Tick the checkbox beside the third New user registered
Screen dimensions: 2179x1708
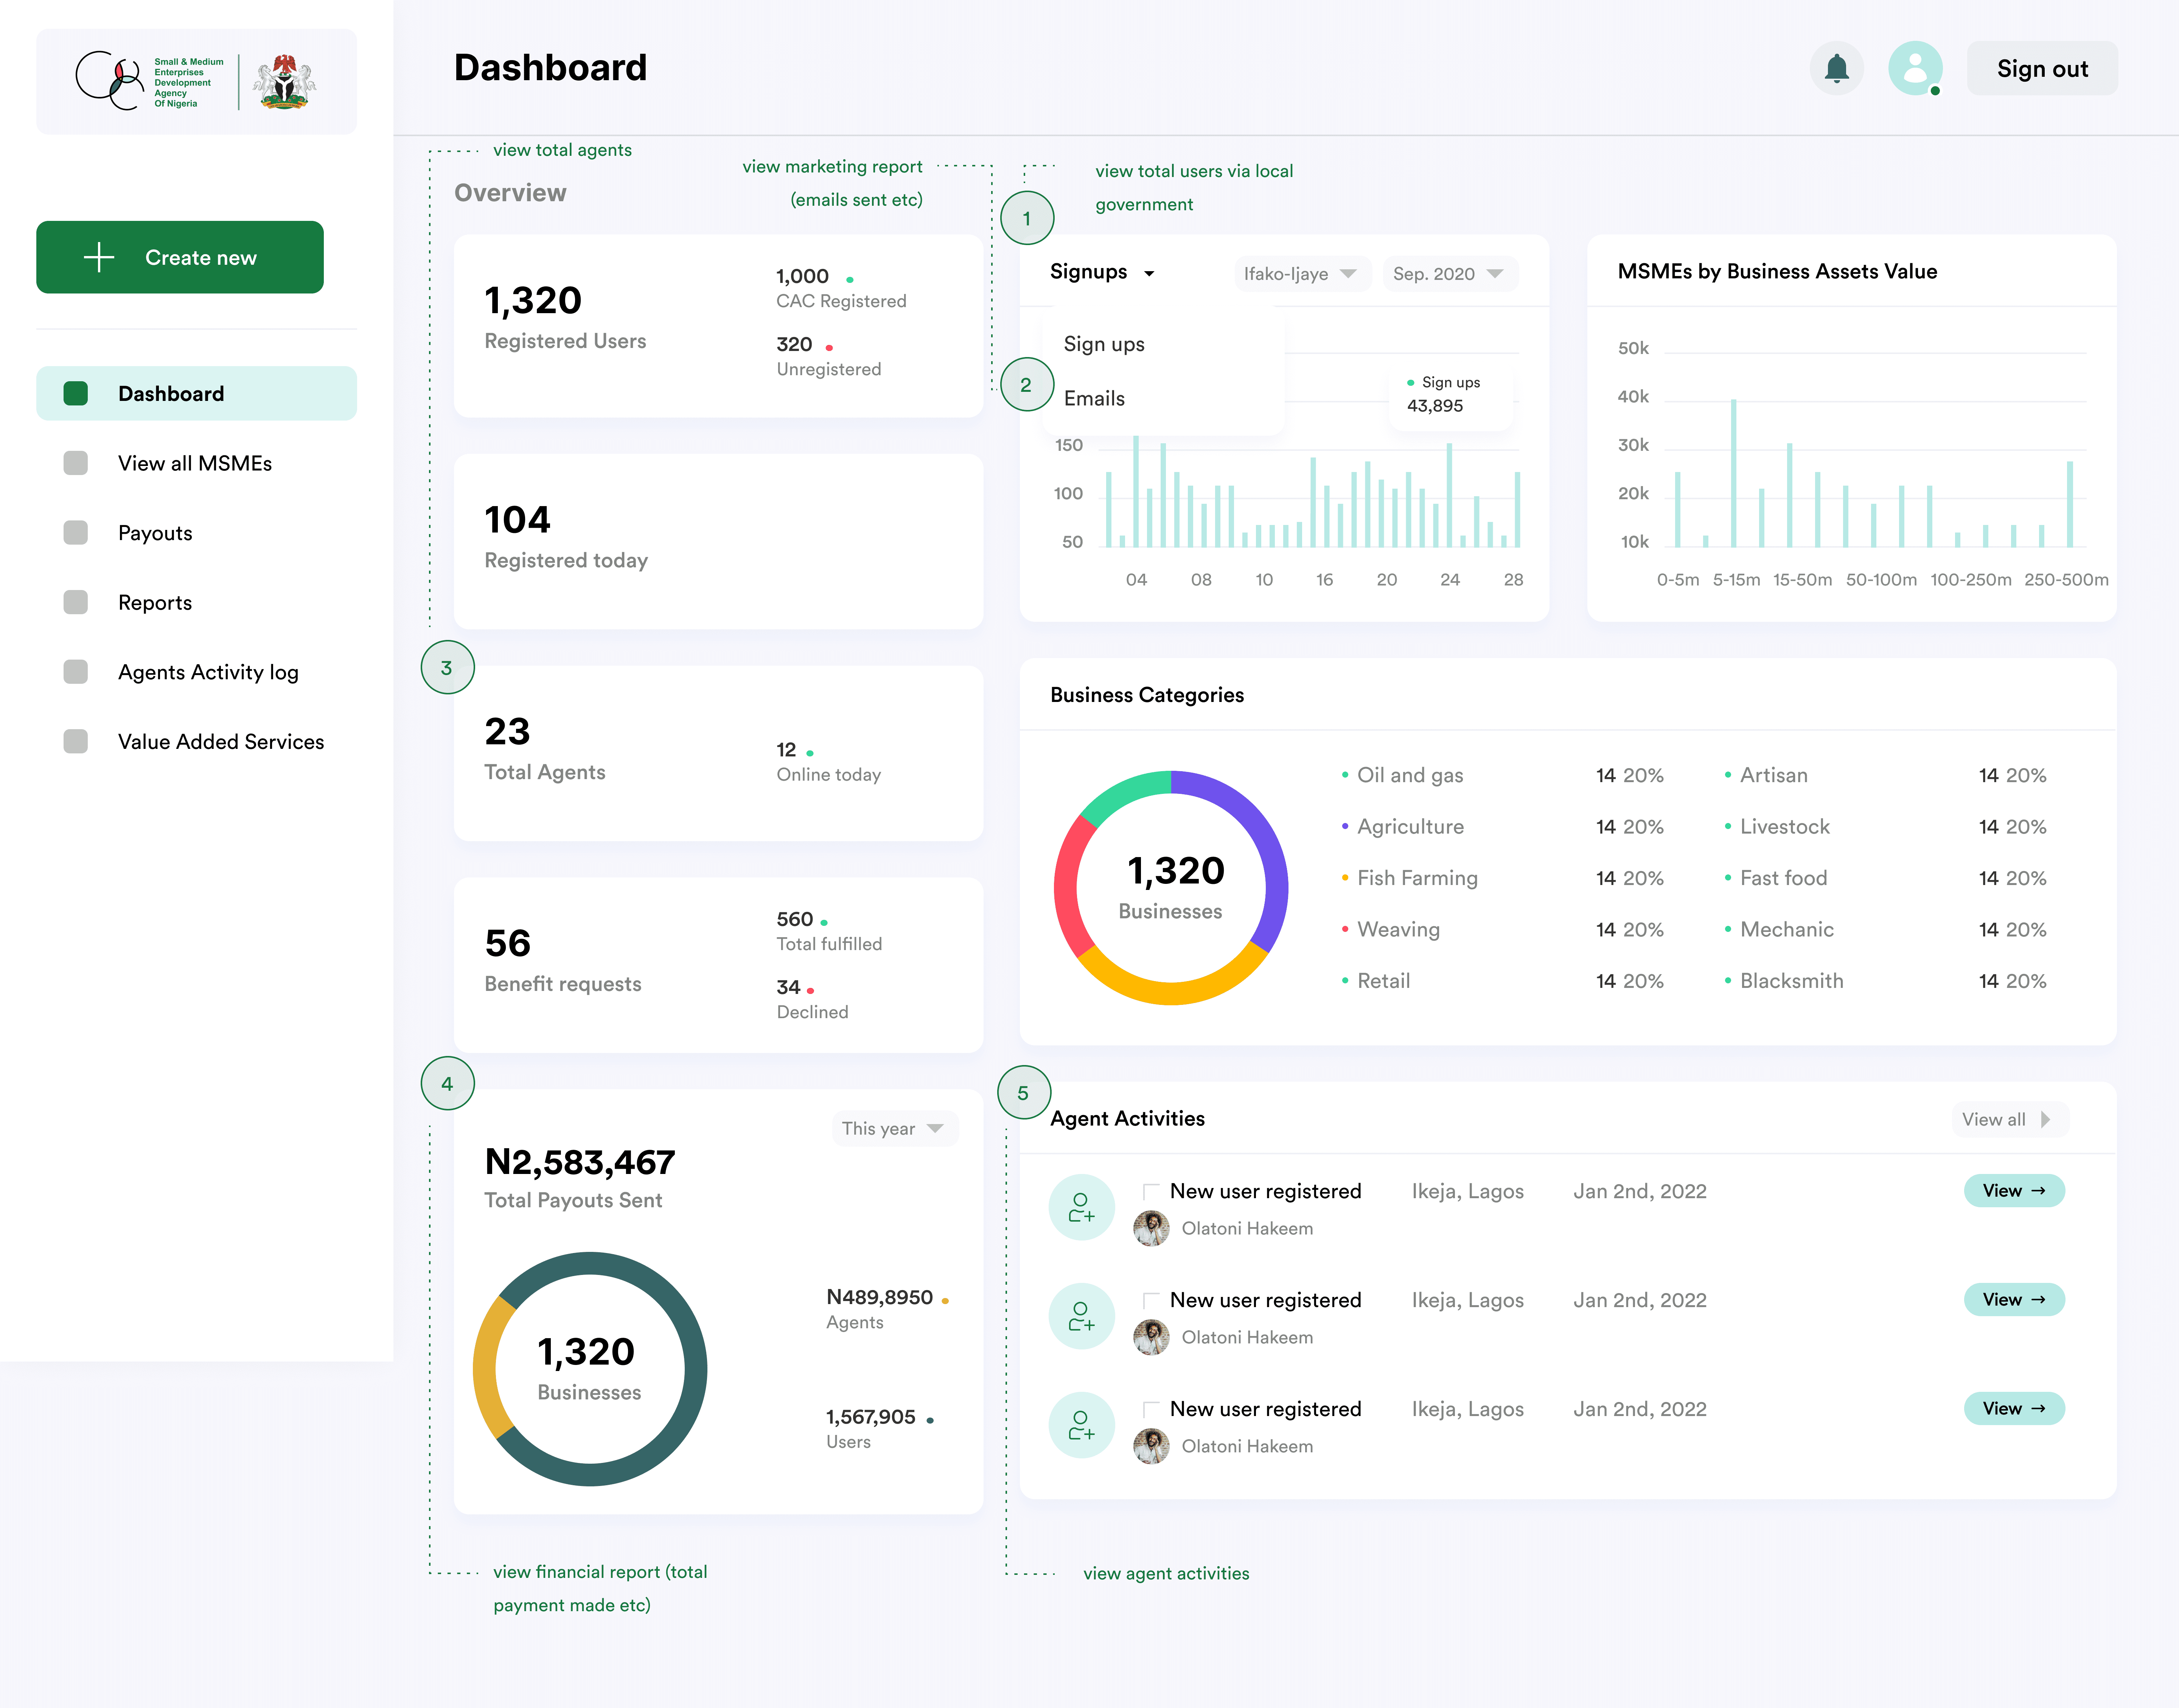pos(1151,1409)
